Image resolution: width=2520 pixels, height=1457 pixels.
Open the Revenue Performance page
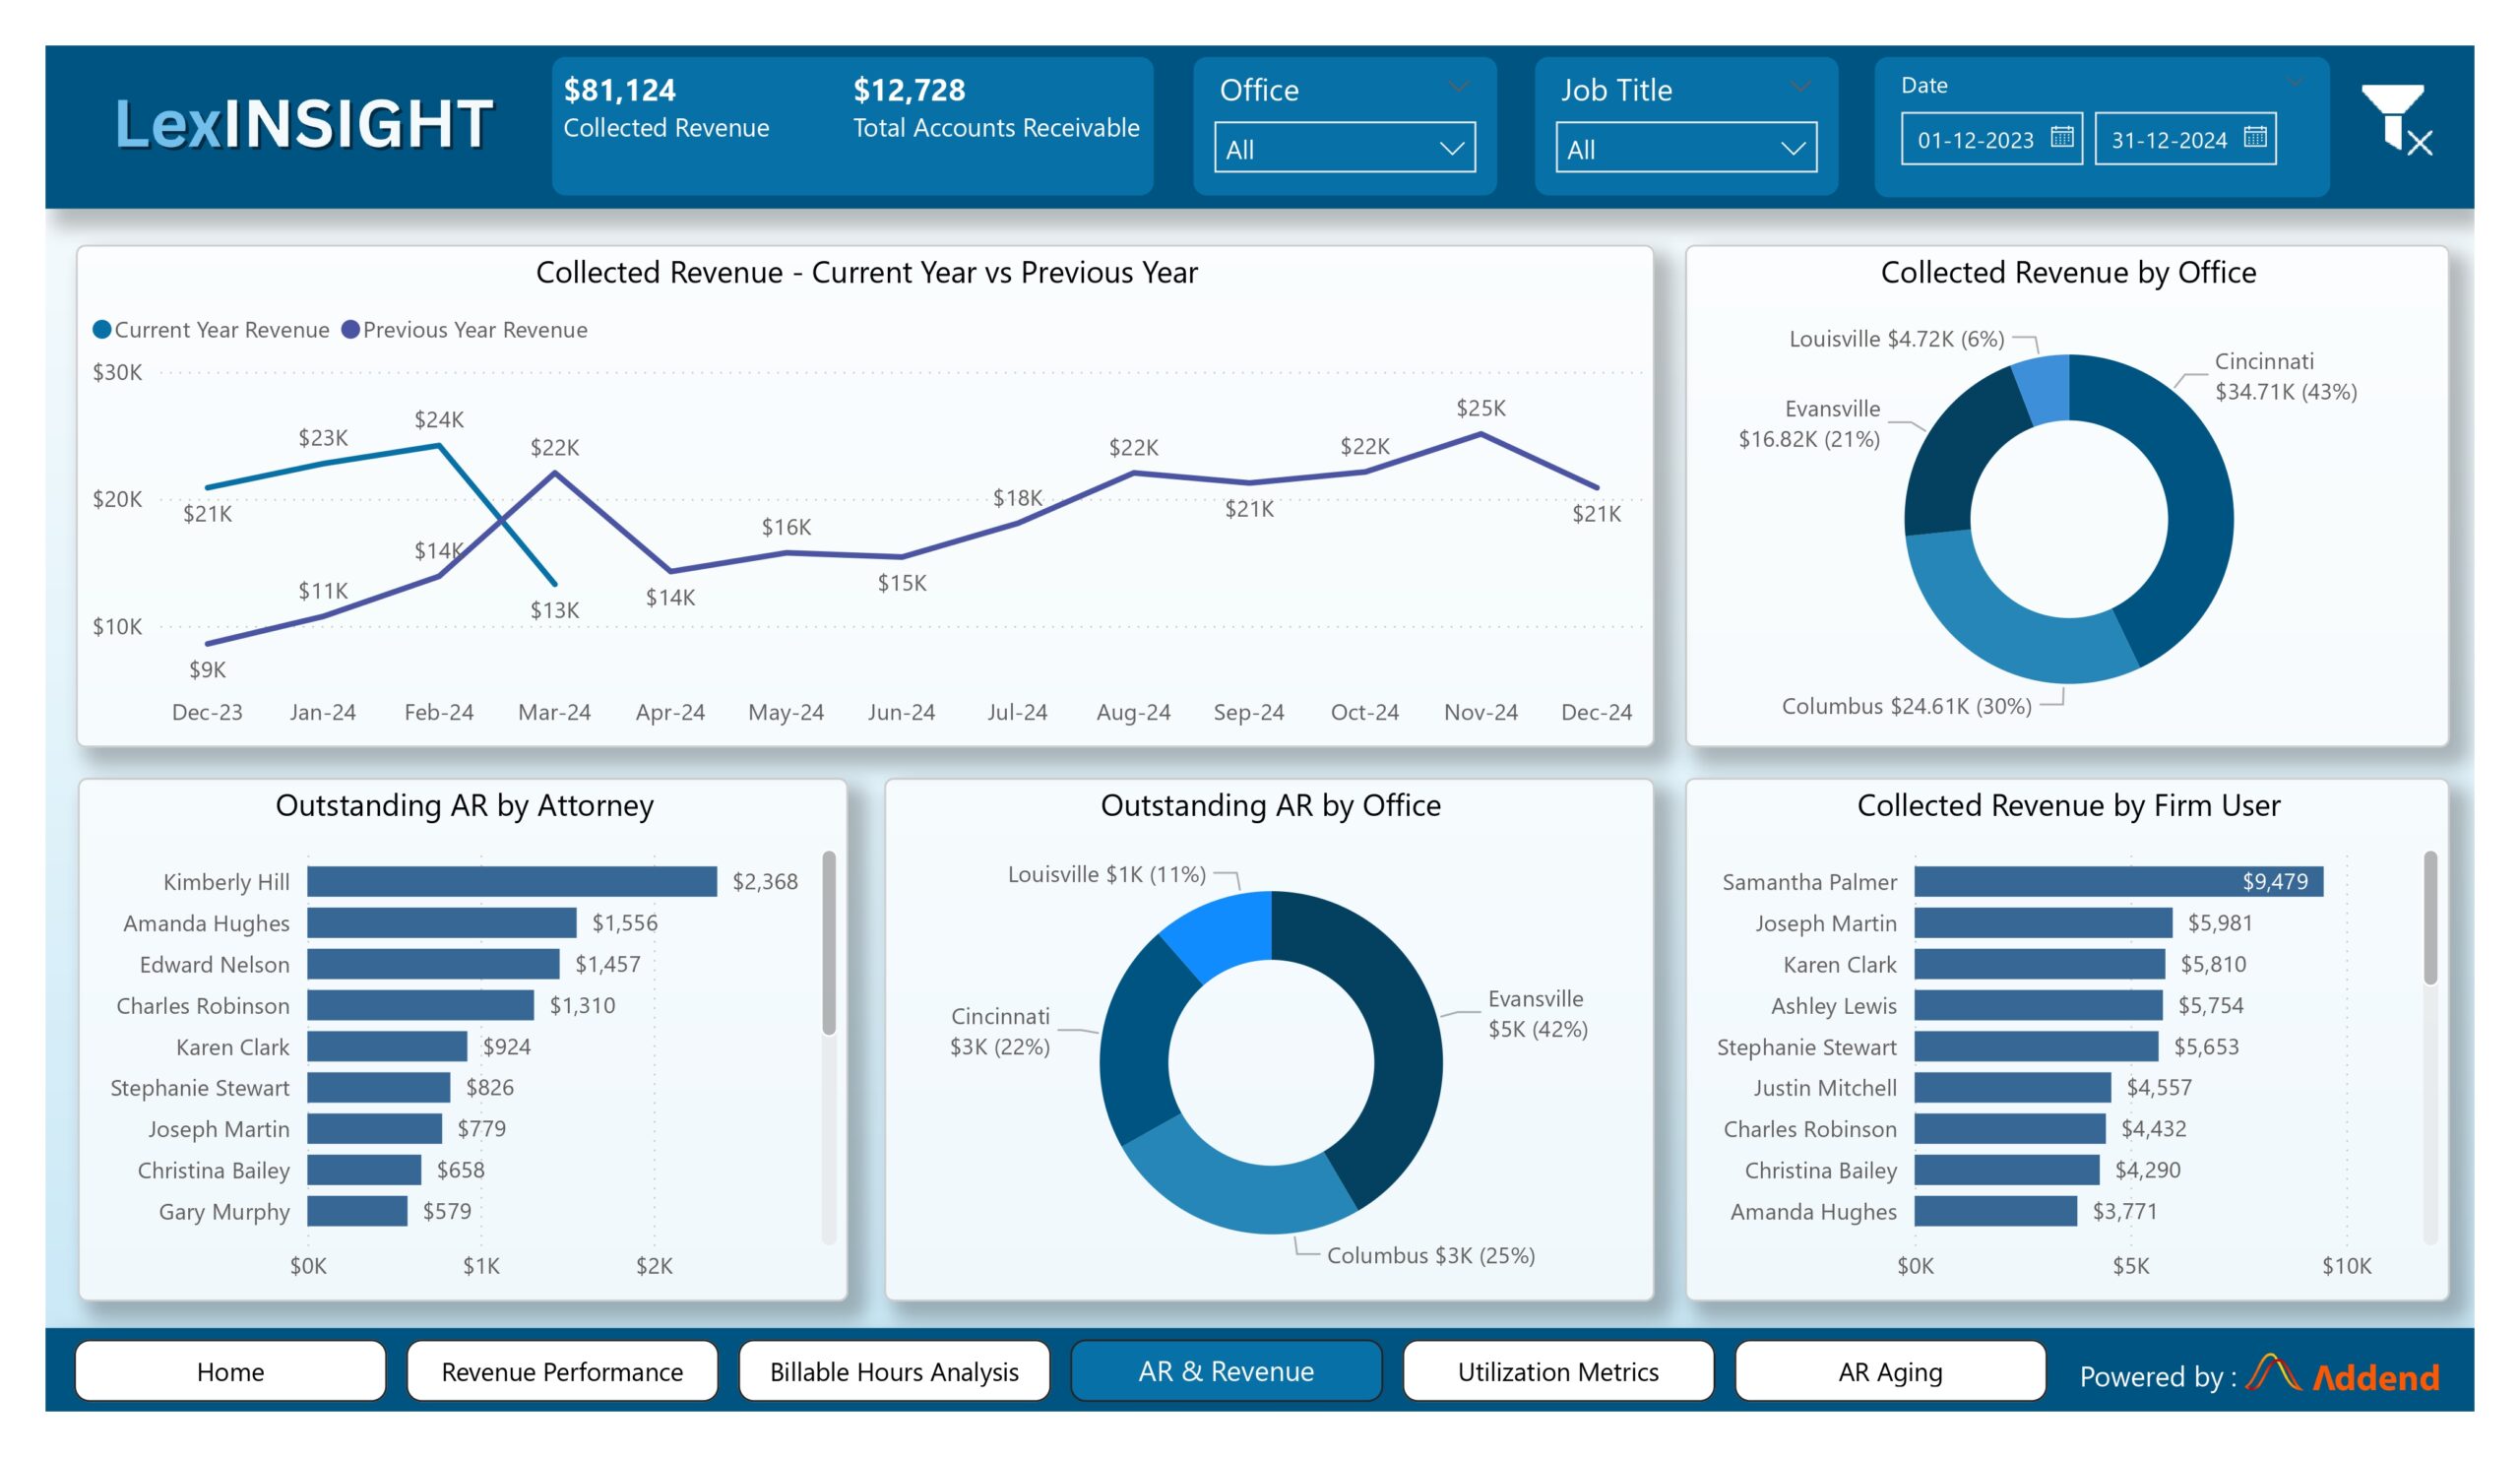(x=562, y=1371)
